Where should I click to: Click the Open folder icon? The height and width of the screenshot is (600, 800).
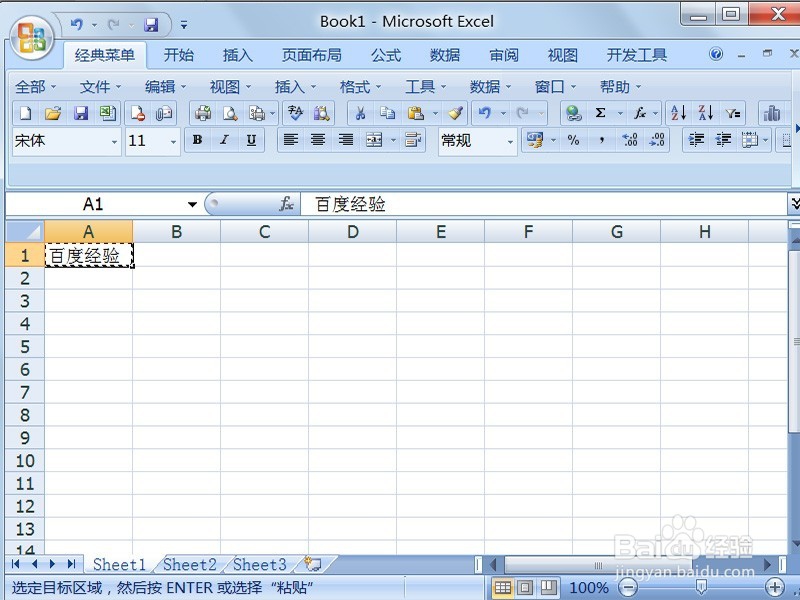53,113
